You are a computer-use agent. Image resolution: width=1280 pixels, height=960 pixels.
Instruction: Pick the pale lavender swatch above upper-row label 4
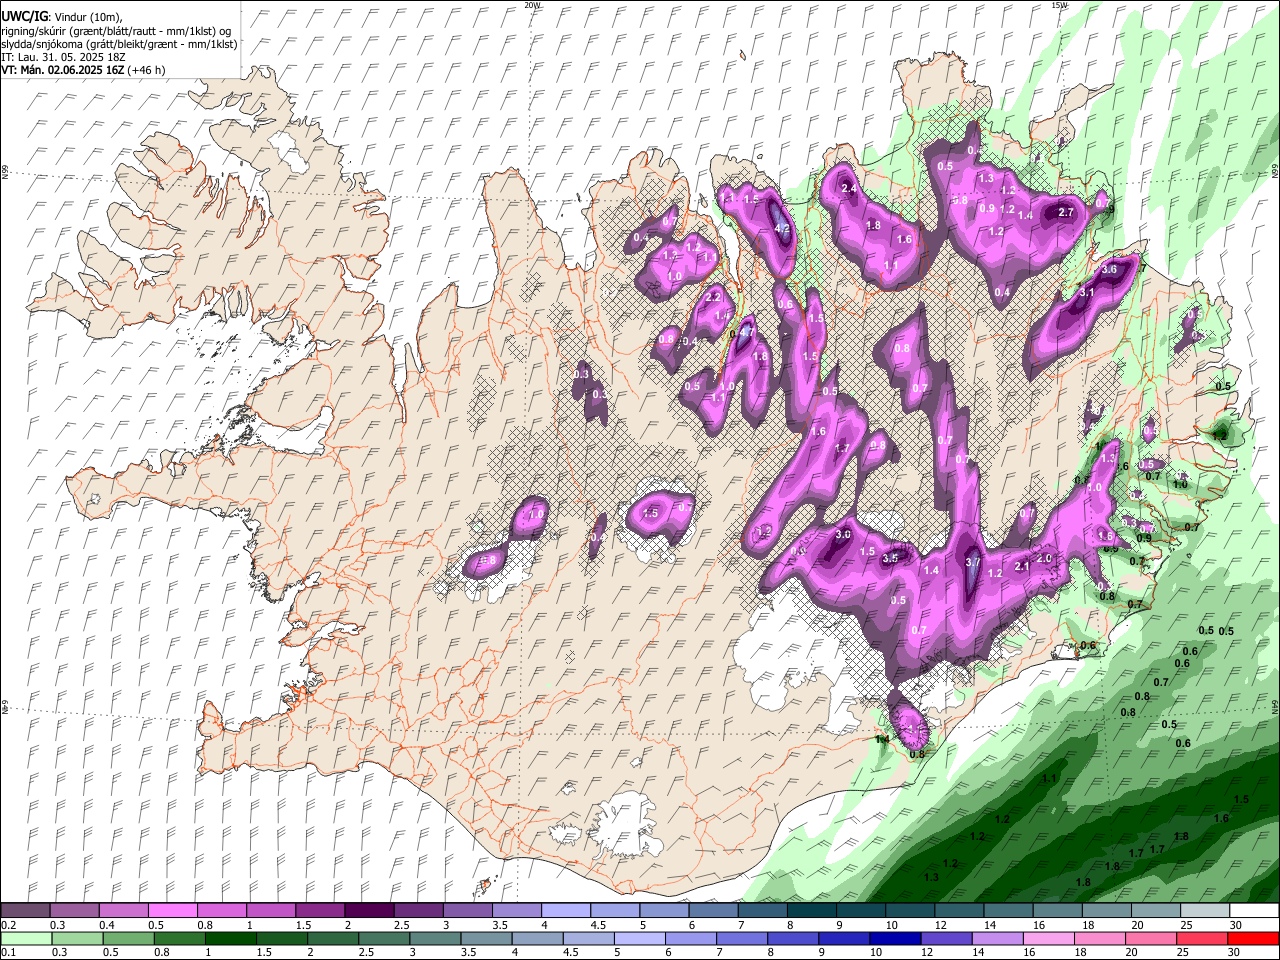point(565,911)
